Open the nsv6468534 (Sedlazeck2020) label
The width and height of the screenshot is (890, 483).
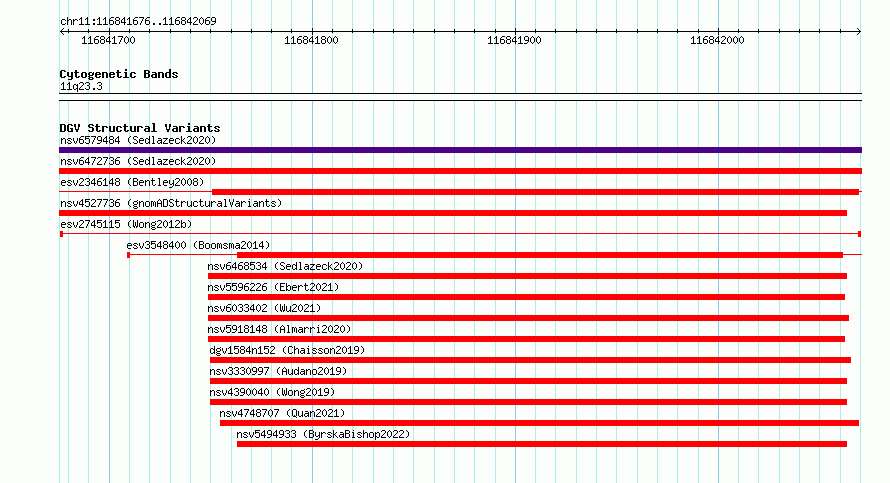click(x=285, y=266)
